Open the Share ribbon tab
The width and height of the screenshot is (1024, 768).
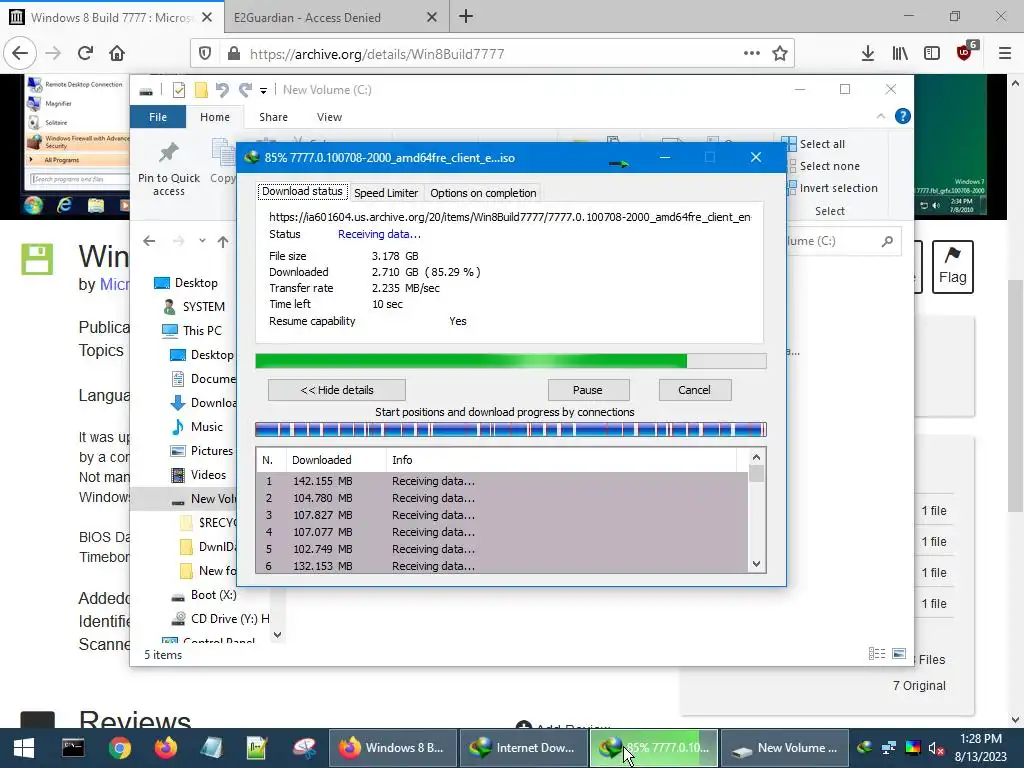pos(273,117)
